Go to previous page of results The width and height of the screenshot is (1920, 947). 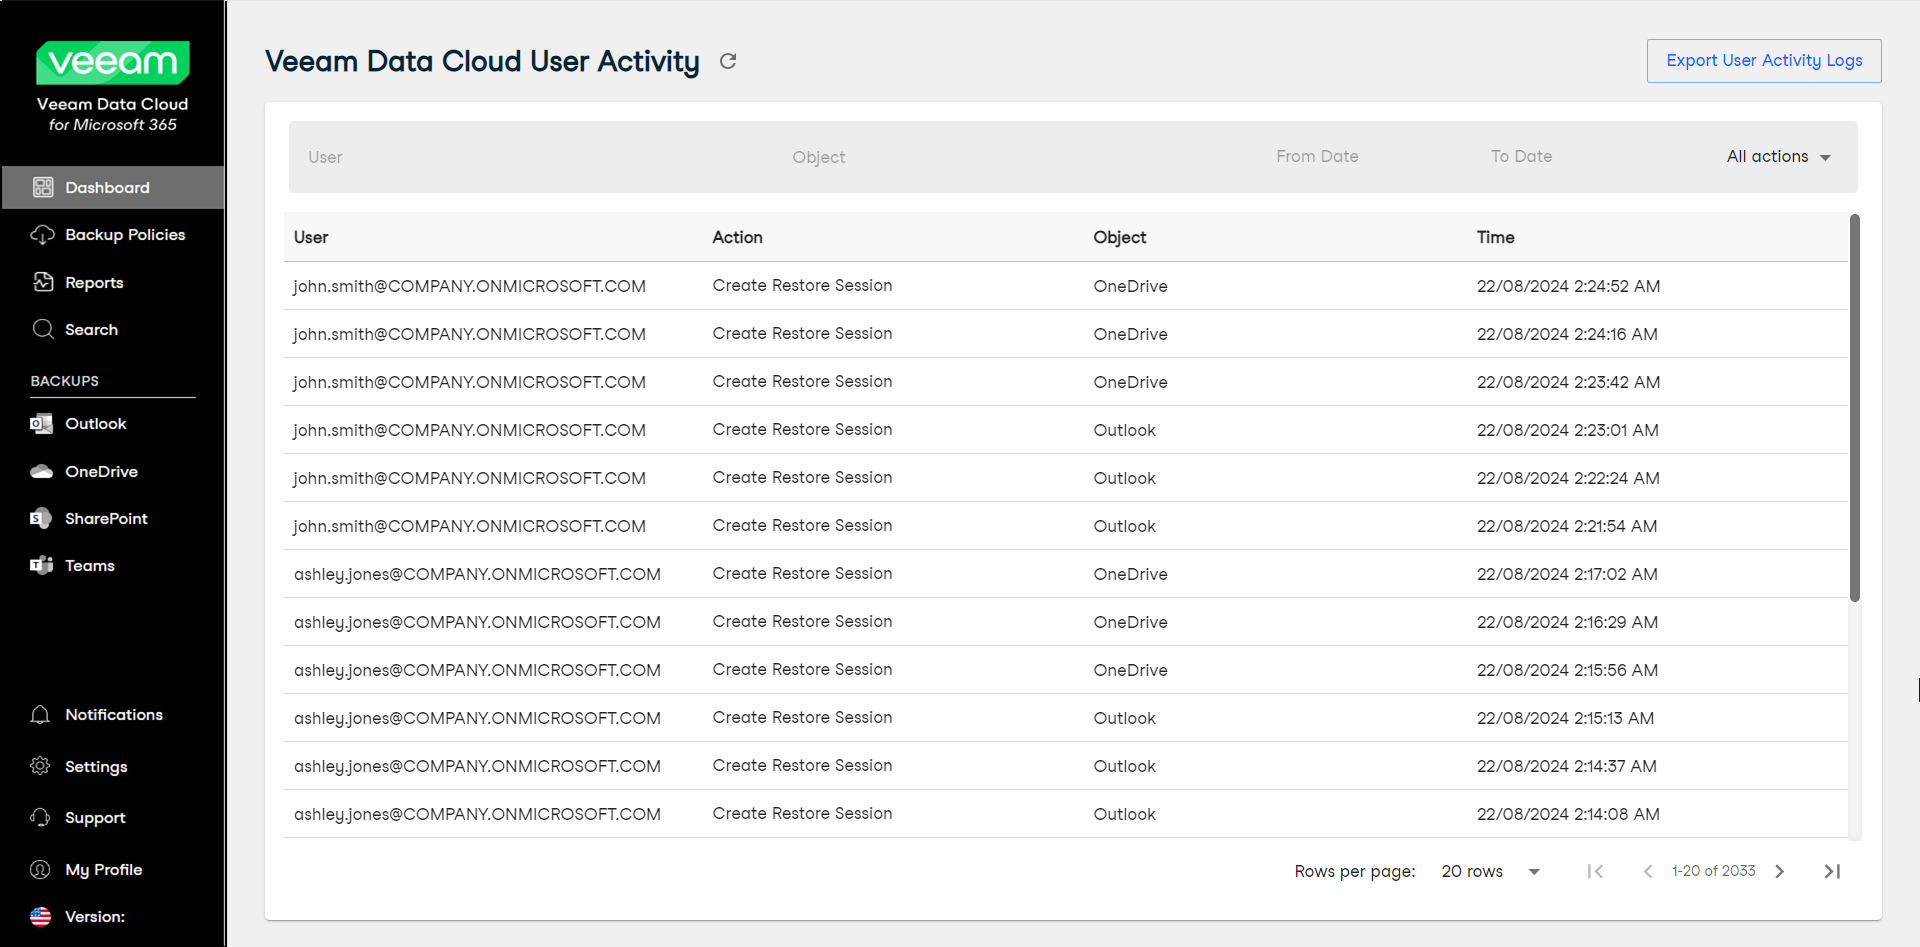(1648, 871)
